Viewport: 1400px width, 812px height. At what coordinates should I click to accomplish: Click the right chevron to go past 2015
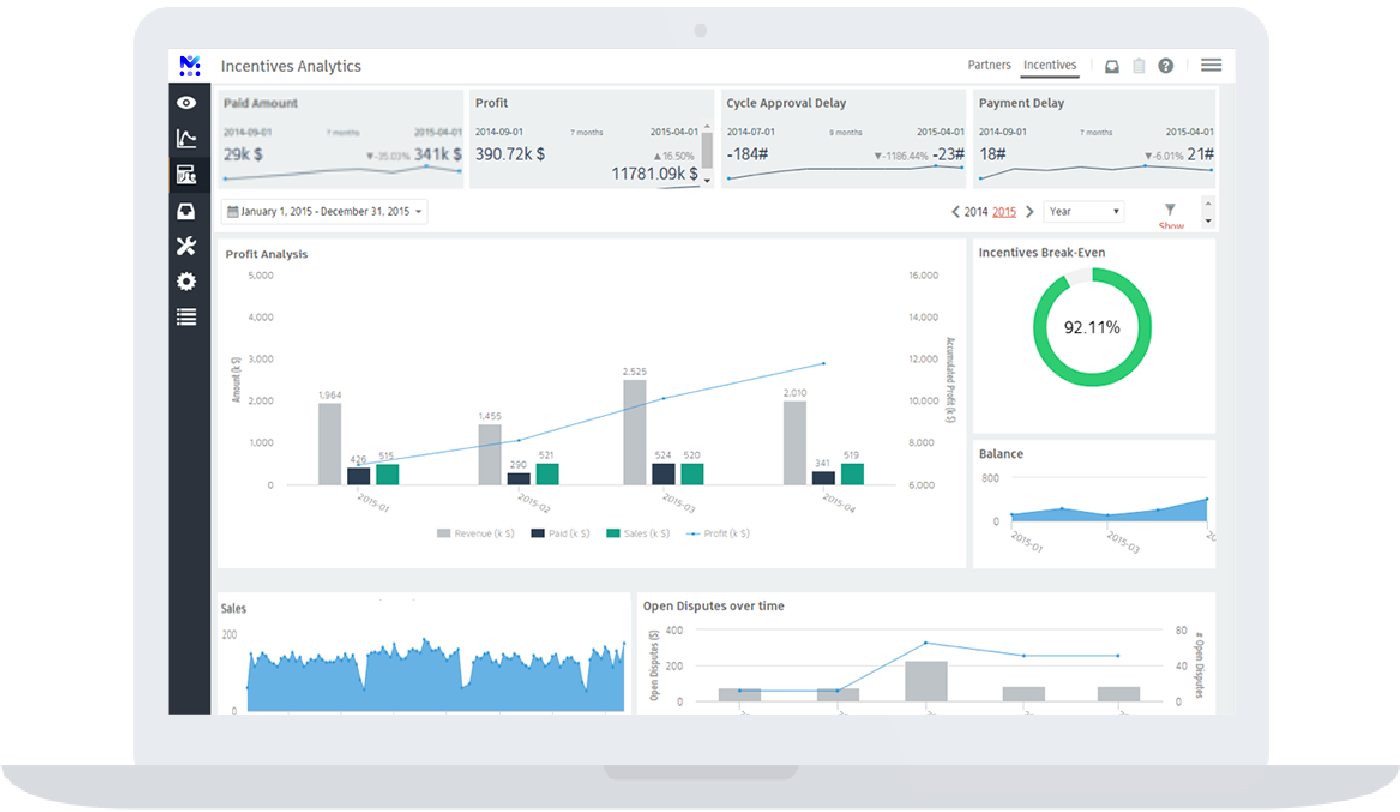1028,211
